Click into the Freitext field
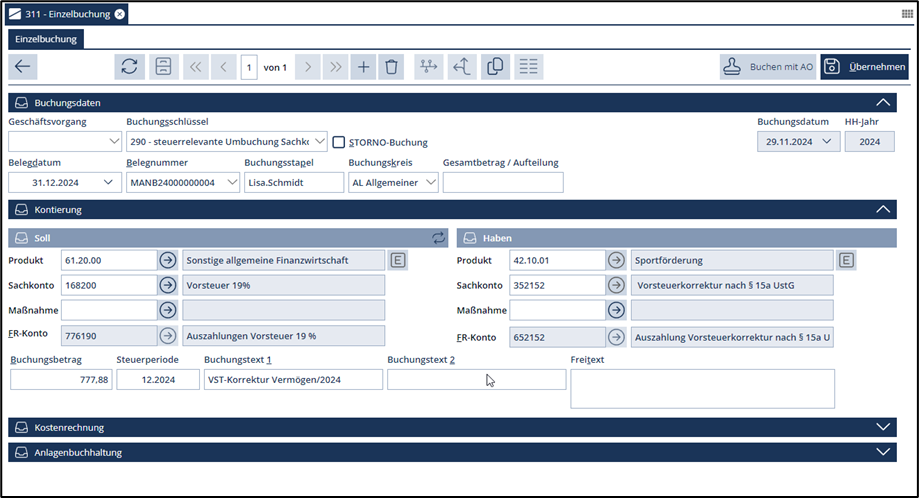 [702, 388]
